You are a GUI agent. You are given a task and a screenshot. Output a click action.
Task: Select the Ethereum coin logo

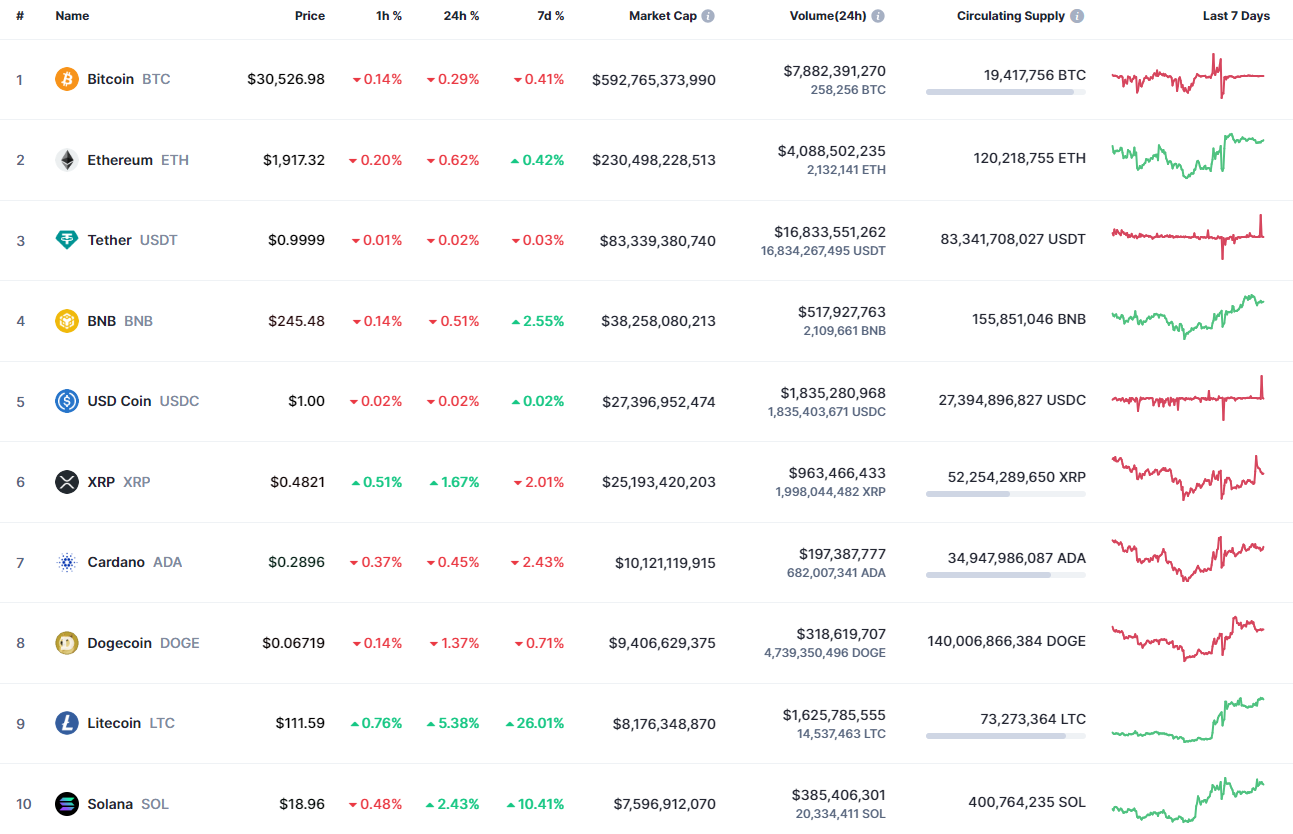tap(66, 159)
